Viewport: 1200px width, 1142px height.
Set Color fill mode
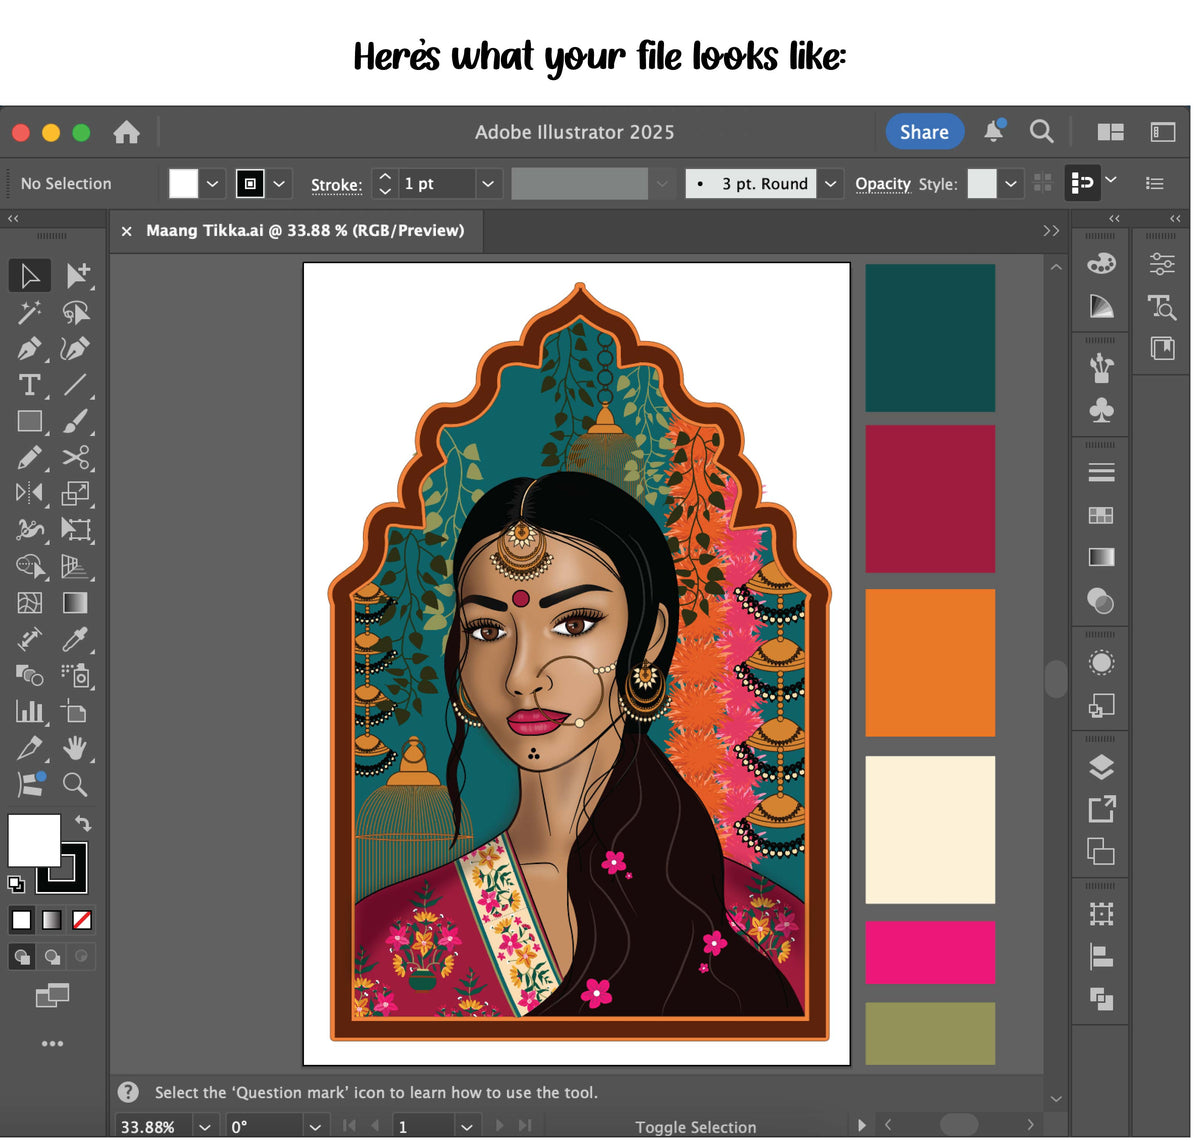coord(21,920)
